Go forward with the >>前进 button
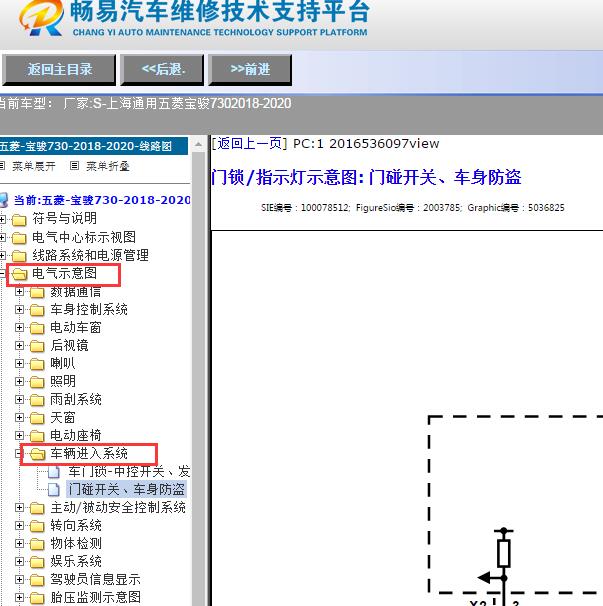The height and width of the screenshot is (606, 603). tap(250, 70)
